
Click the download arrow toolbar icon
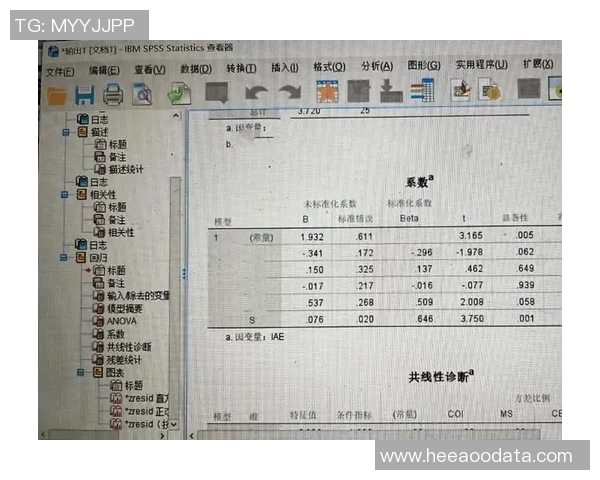(x=391, y=91)
